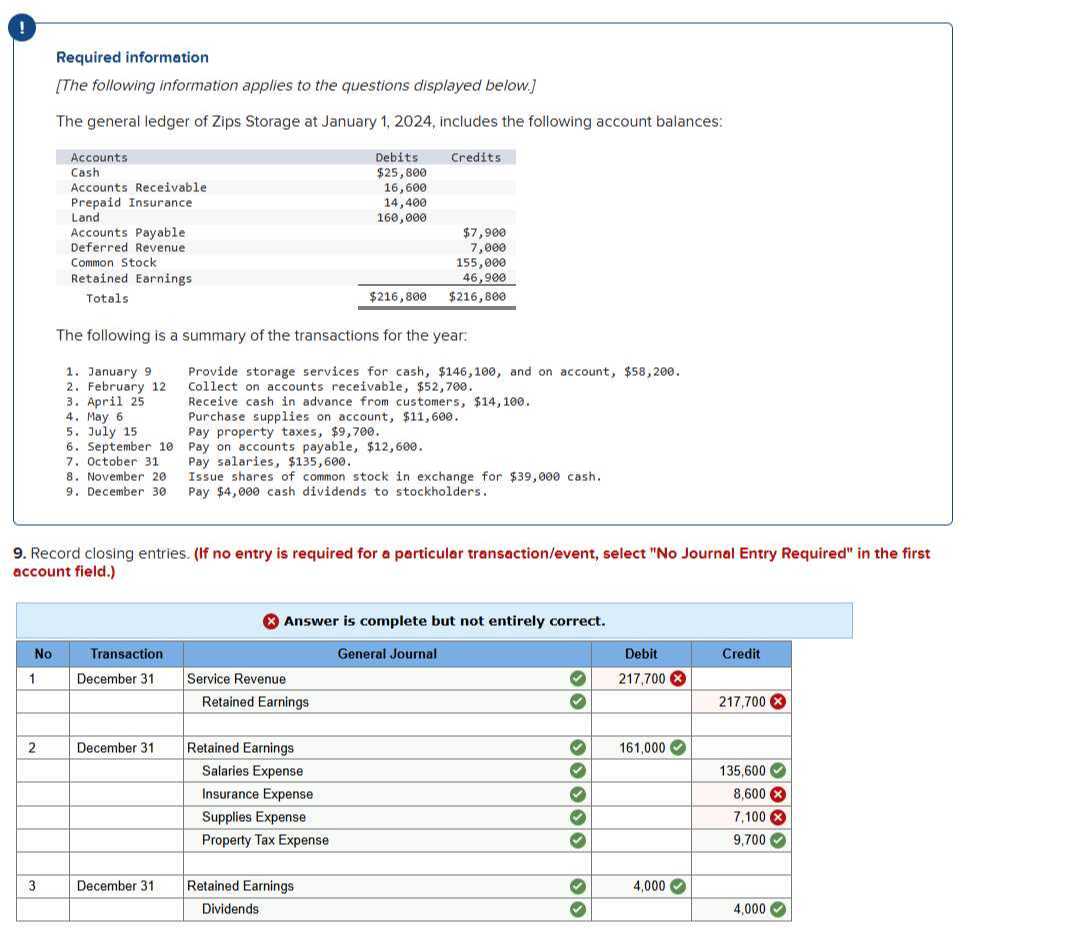This screenshot has width=1076, height=941.
Task: Click the Debit column header
Action: coord(641,654)
